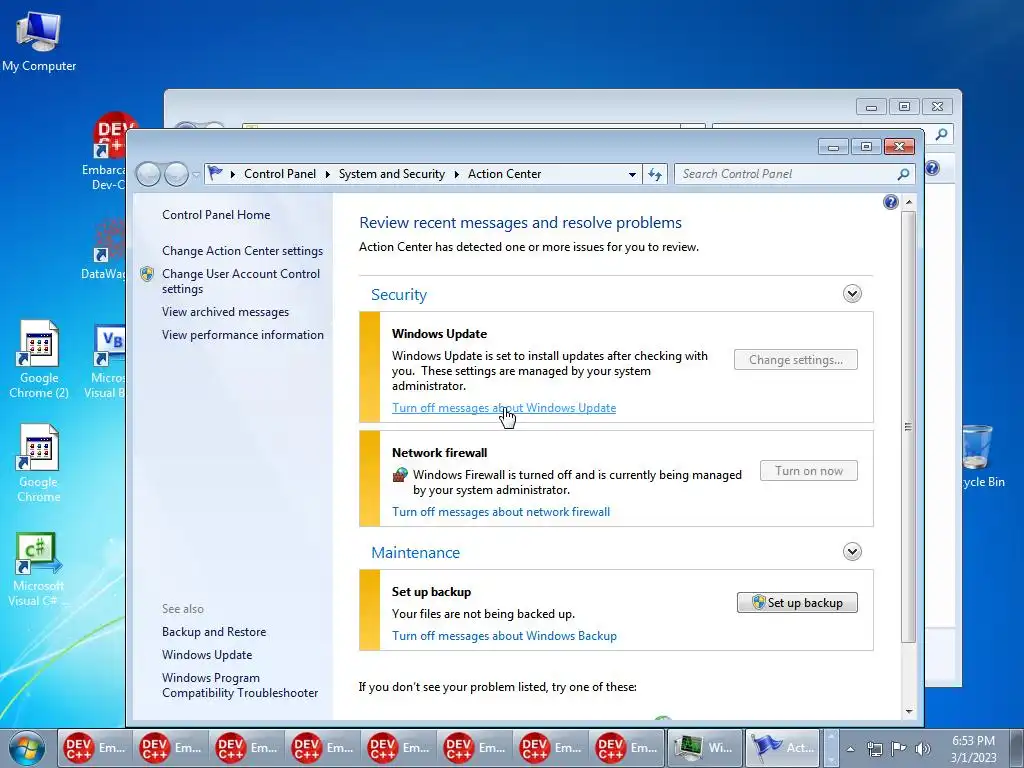Open the Windows Start orb
This screenshot has width=1024, height=768.
click(x=27, y=748)
